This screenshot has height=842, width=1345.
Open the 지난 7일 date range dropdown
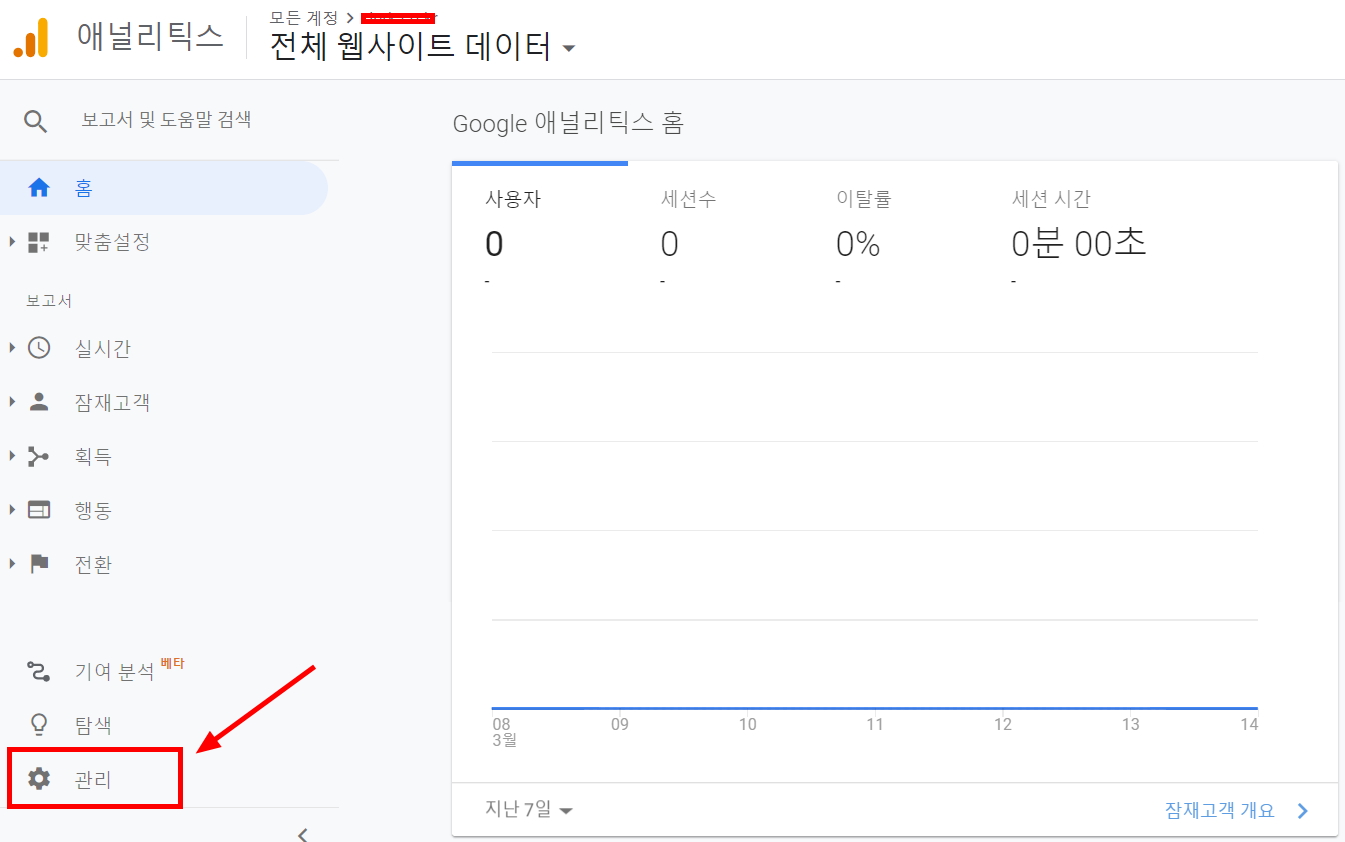tap(529, 810)
